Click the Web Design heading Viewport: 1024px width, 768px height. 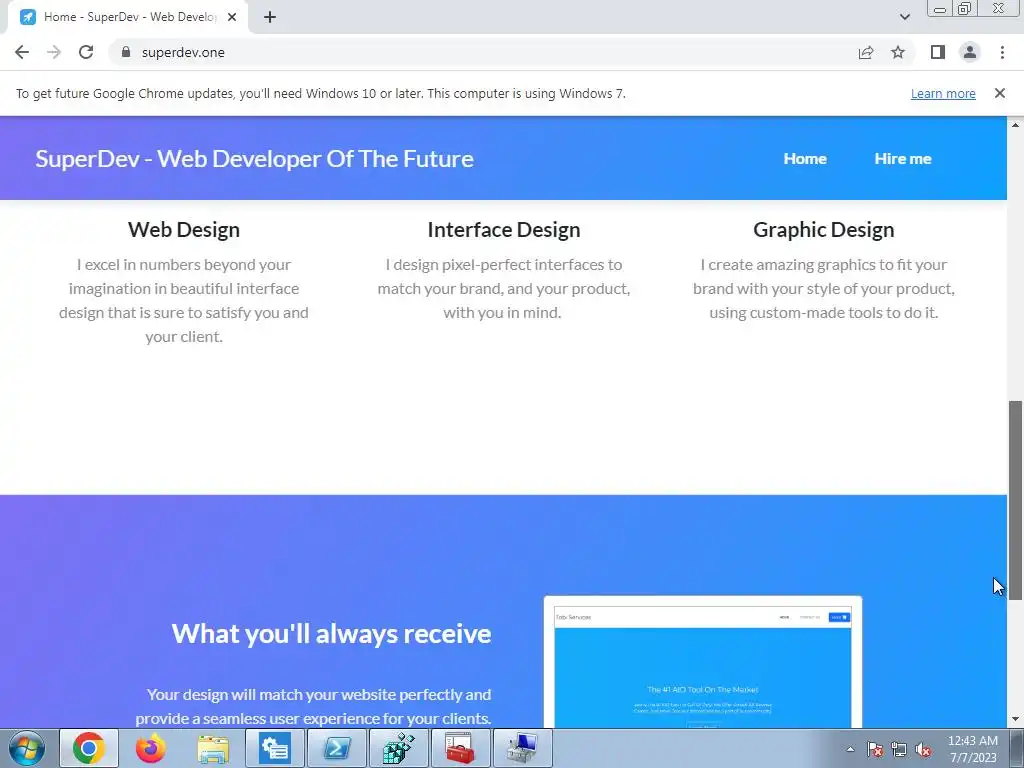coord(184,230)
